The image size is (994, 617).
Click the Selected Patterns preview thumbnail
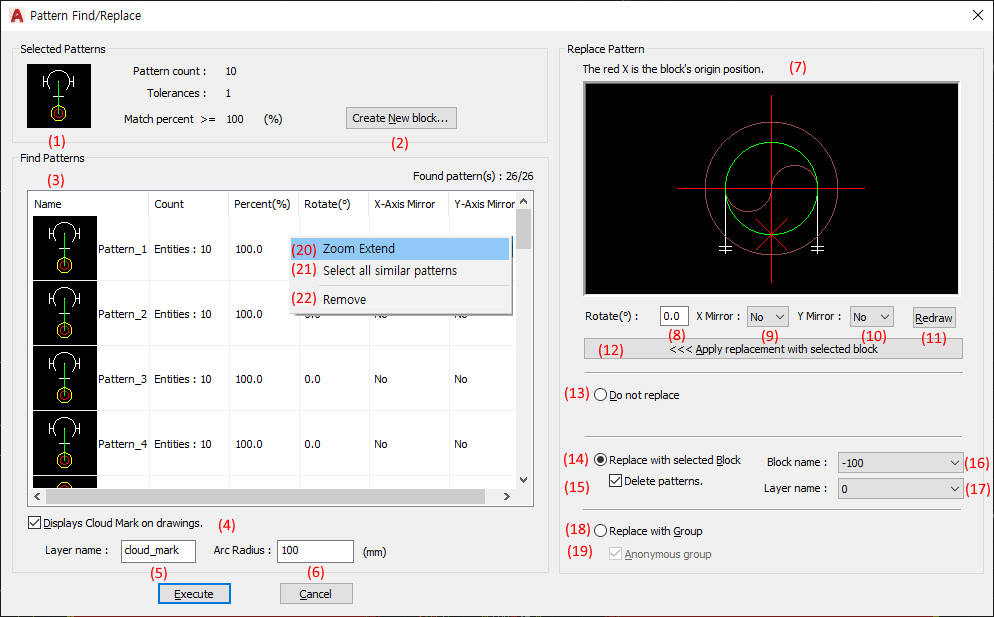[x=59, y=96]
